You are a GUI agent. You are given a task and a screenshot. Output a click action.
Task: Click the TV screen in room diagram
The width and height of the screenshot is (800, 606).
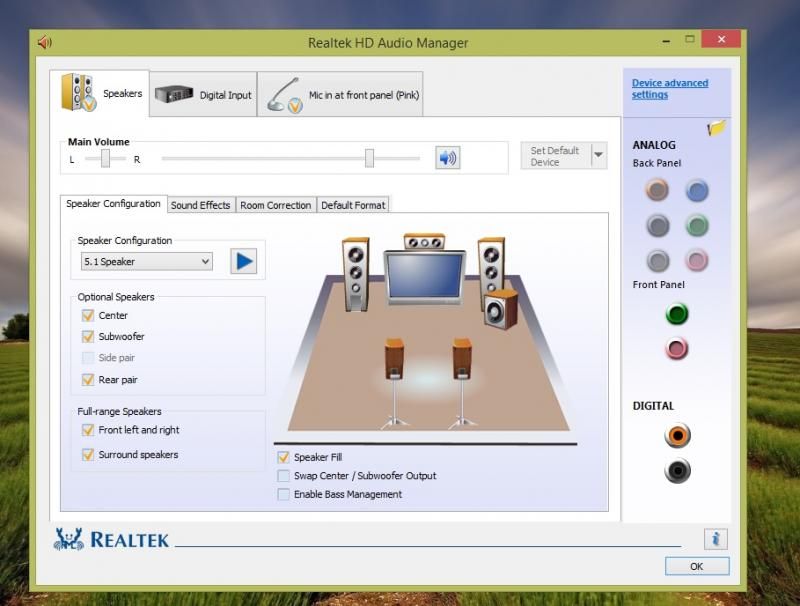pyautogui.click(x=424, y=275)
